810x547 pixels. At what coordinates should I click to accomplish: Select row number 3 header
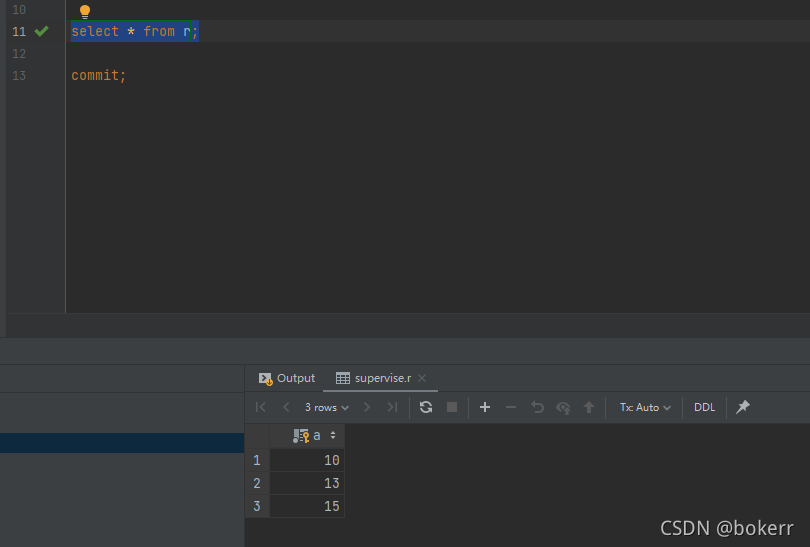[x=257, y=506]
